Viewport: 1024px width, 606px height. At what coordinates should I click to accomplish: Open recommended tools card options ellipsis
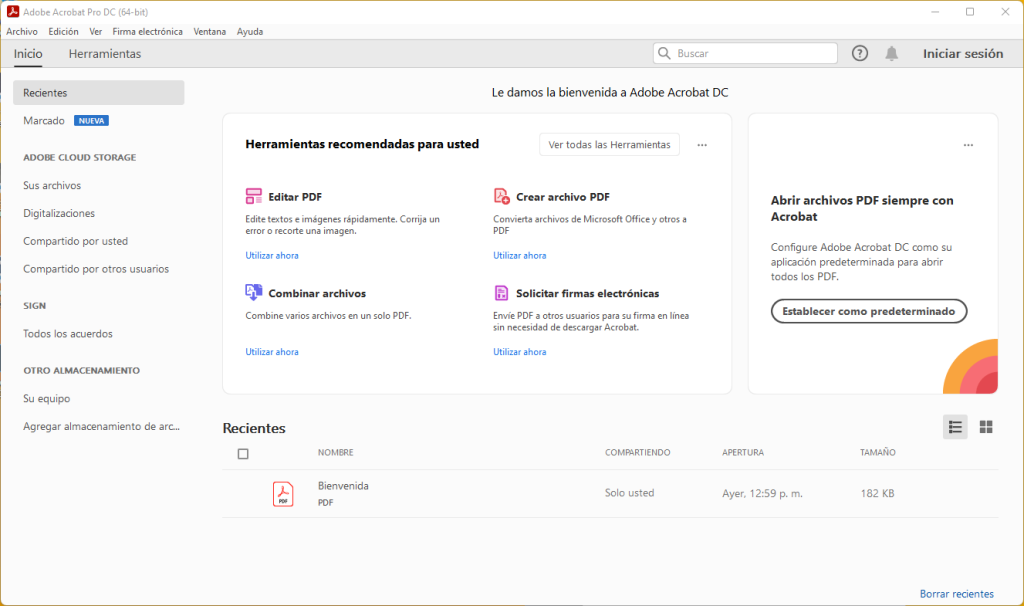point(702,145)
